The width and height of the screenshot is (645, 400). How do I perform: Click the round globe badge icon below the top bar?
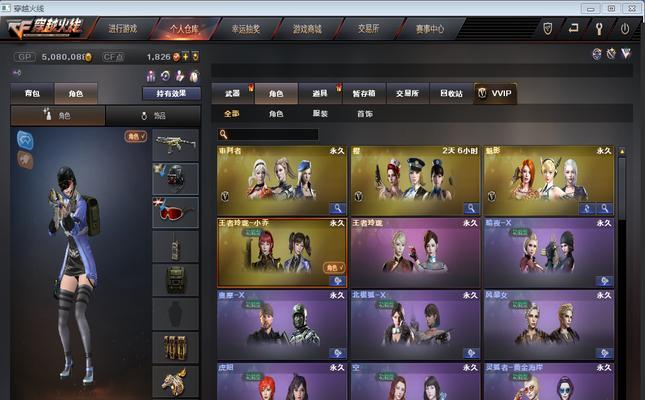pos(597,53)
